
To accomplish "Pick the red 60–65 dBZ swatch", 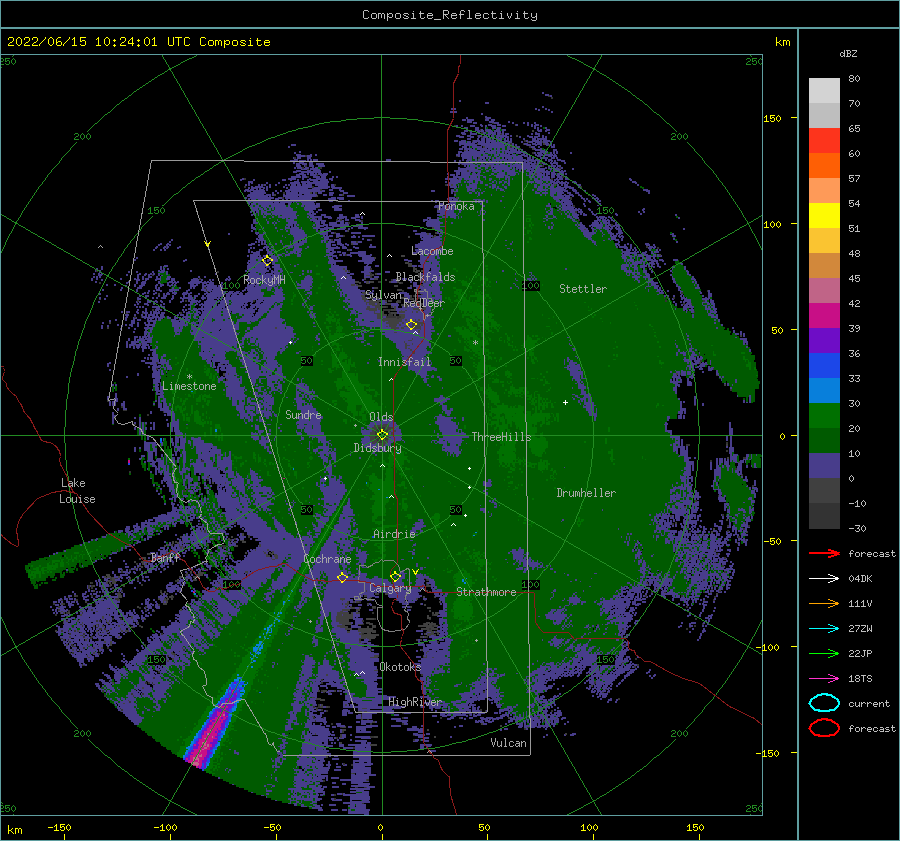I will point(824,141).
